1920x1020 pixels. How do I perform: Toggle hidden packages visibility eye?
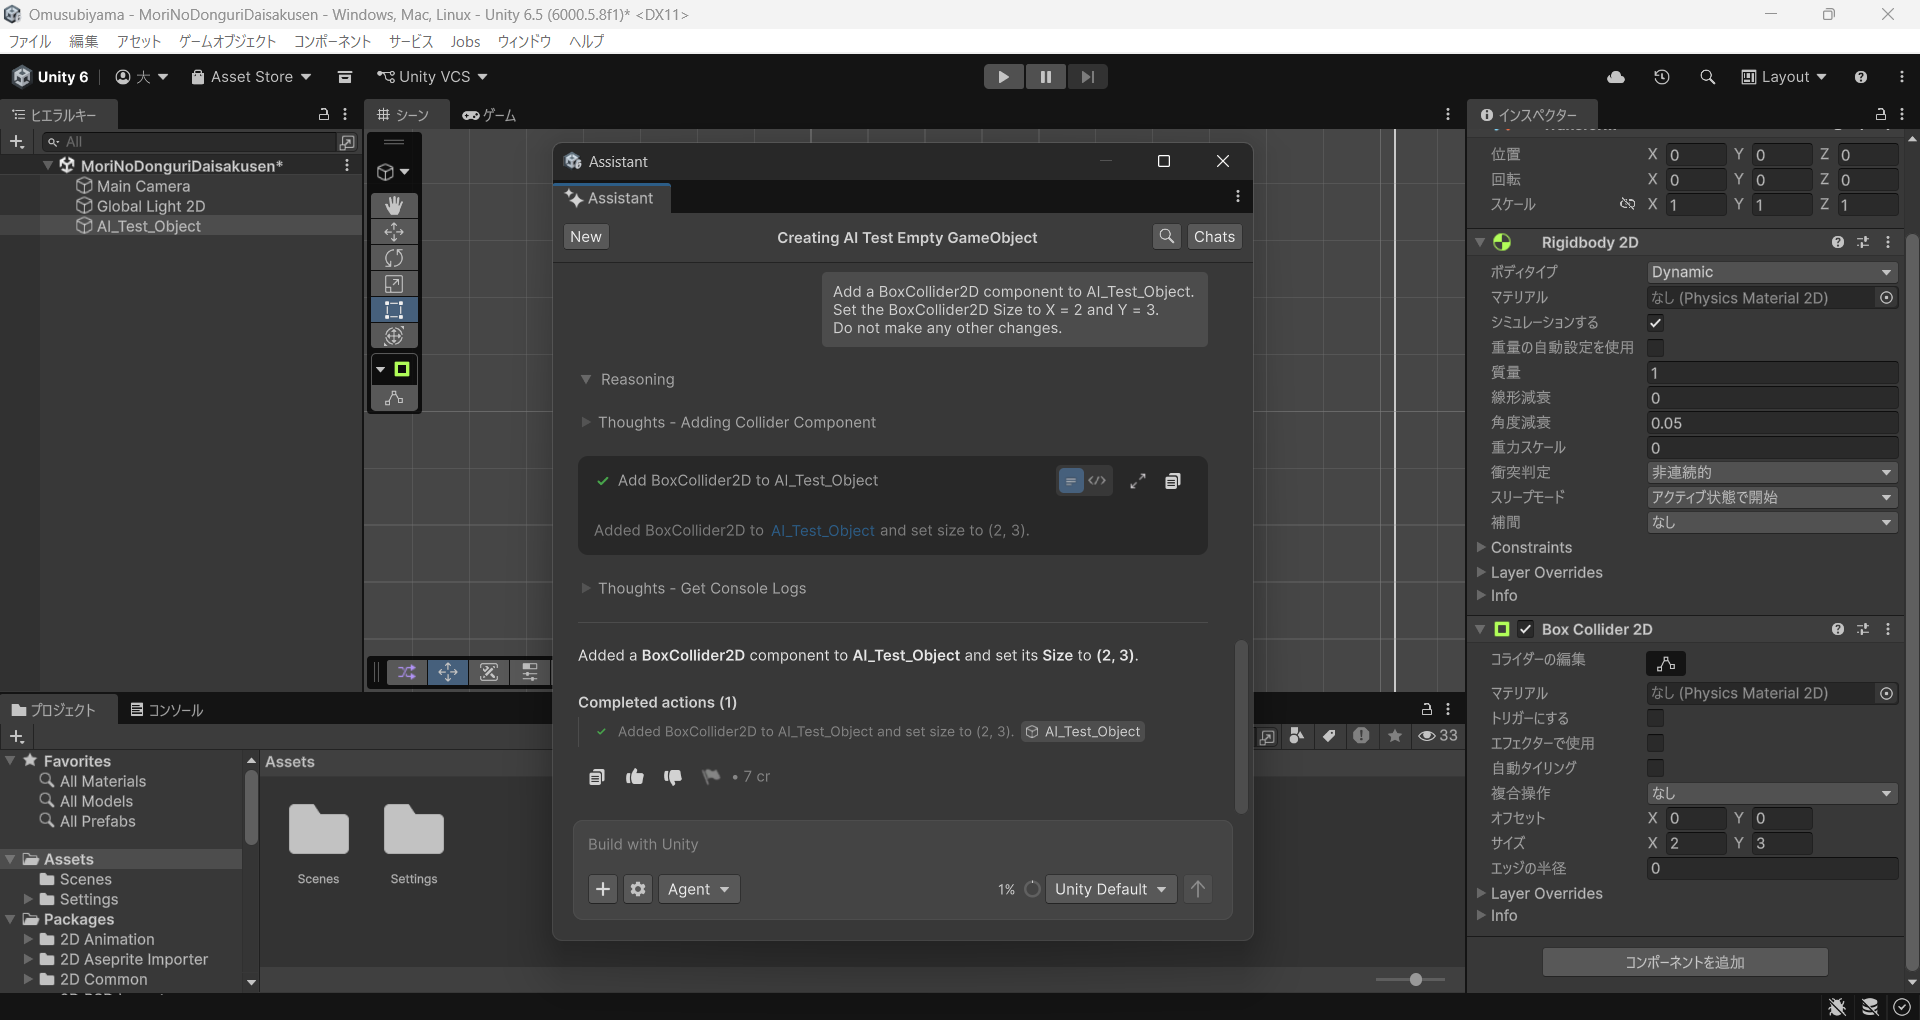click(x=1438, y=736)
